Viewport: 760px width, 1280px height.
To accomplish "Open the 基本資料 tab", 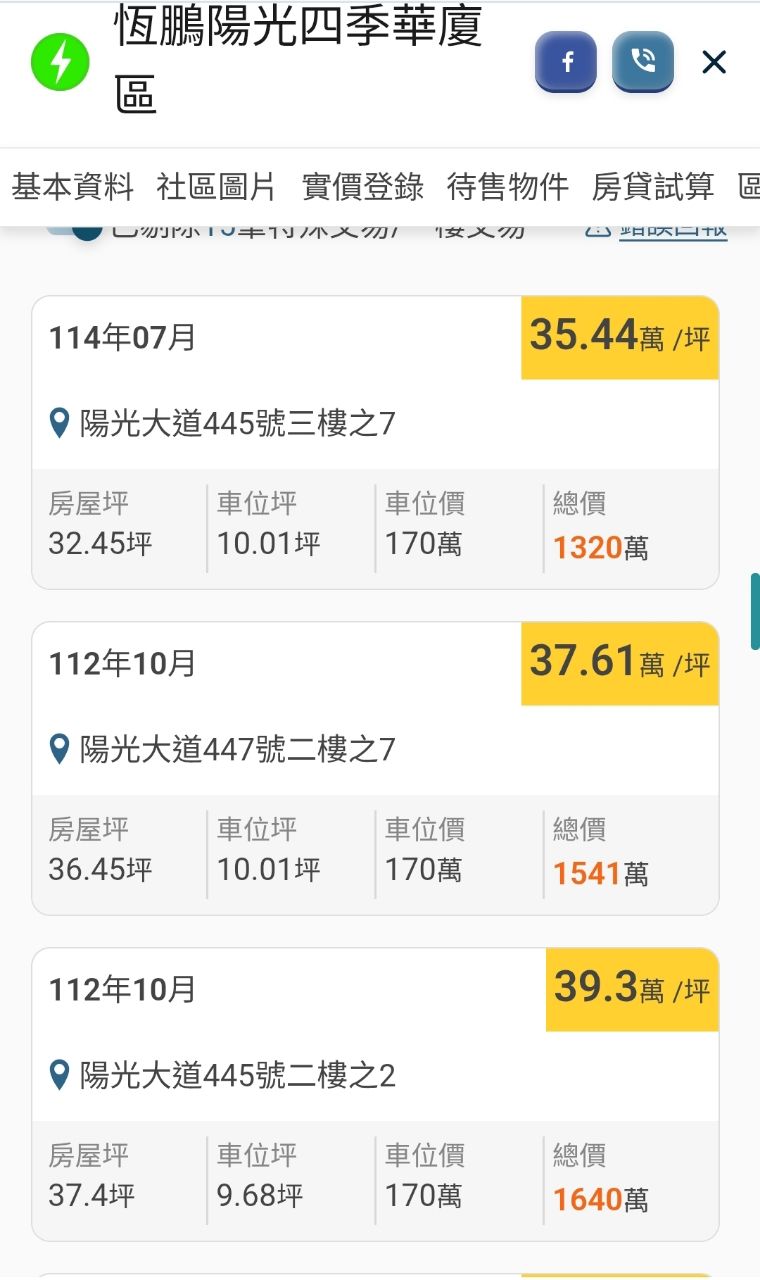I will (x=72, y=186).
